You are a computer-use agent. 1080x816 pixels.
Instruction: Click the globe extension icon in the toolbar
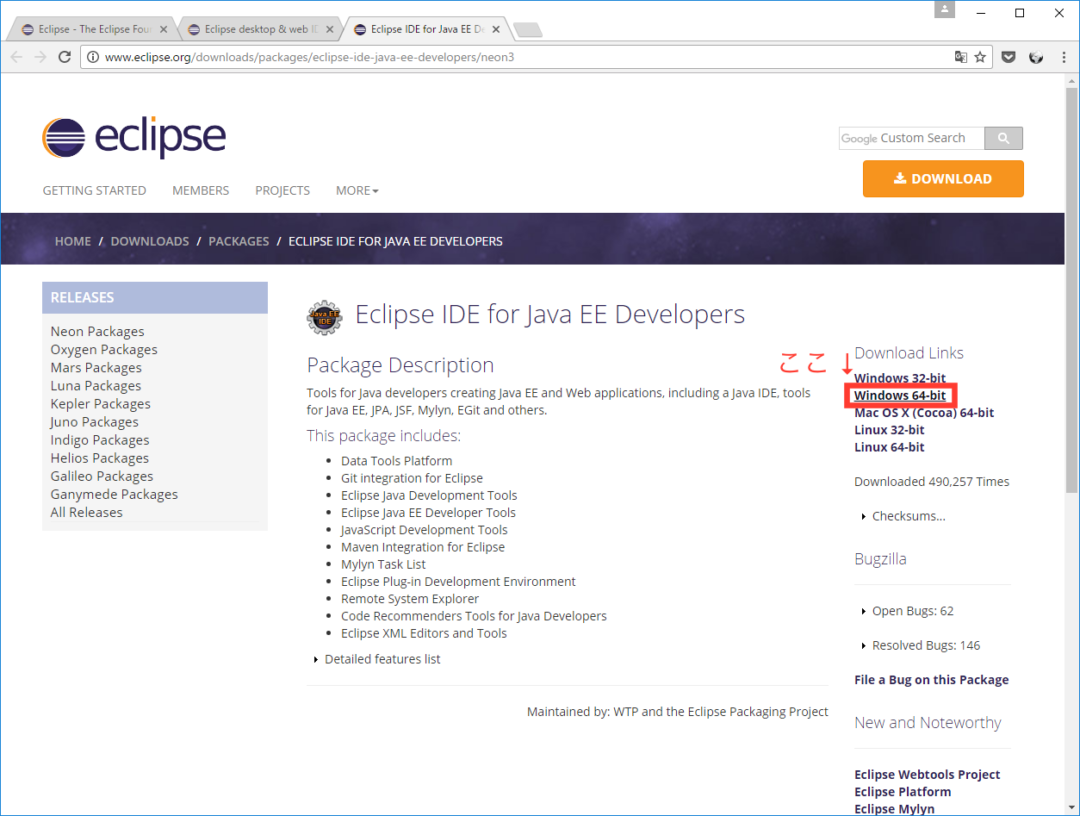pos(1036,57)
